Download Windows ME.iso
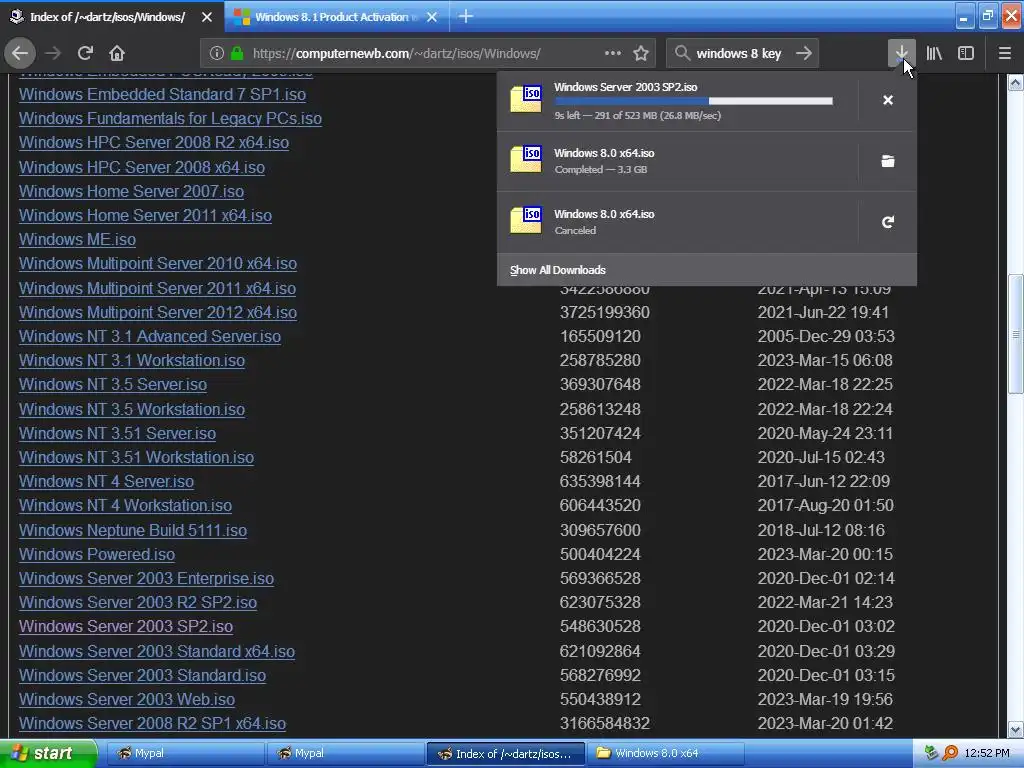1024x768 pixels. pyautogui.click(x=77, y=240)
